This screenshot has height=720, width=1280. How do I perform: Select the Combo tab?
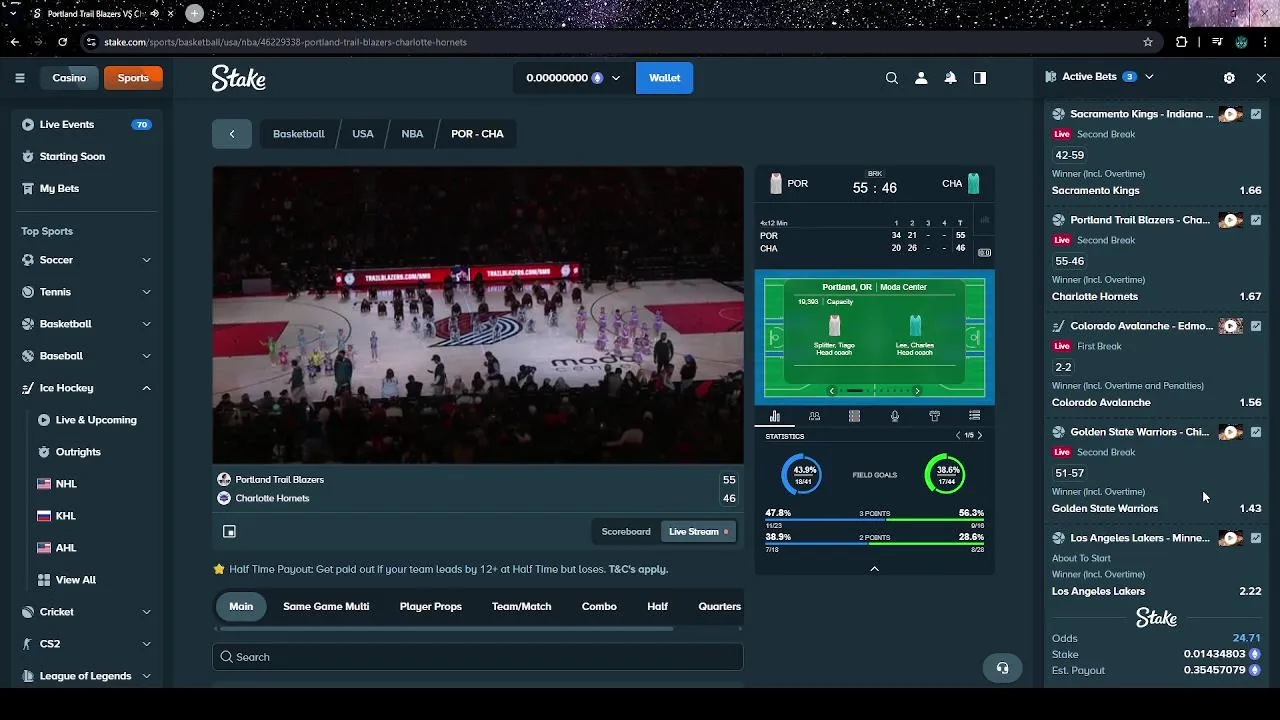tap(599, 606)
